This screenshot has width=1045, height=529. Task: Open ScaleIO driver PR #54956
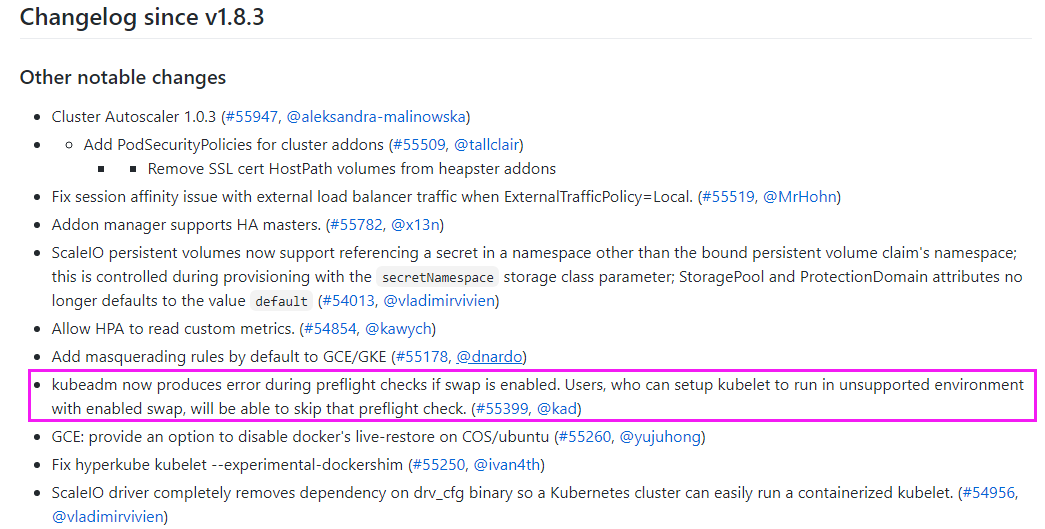[x=988, y=492]
